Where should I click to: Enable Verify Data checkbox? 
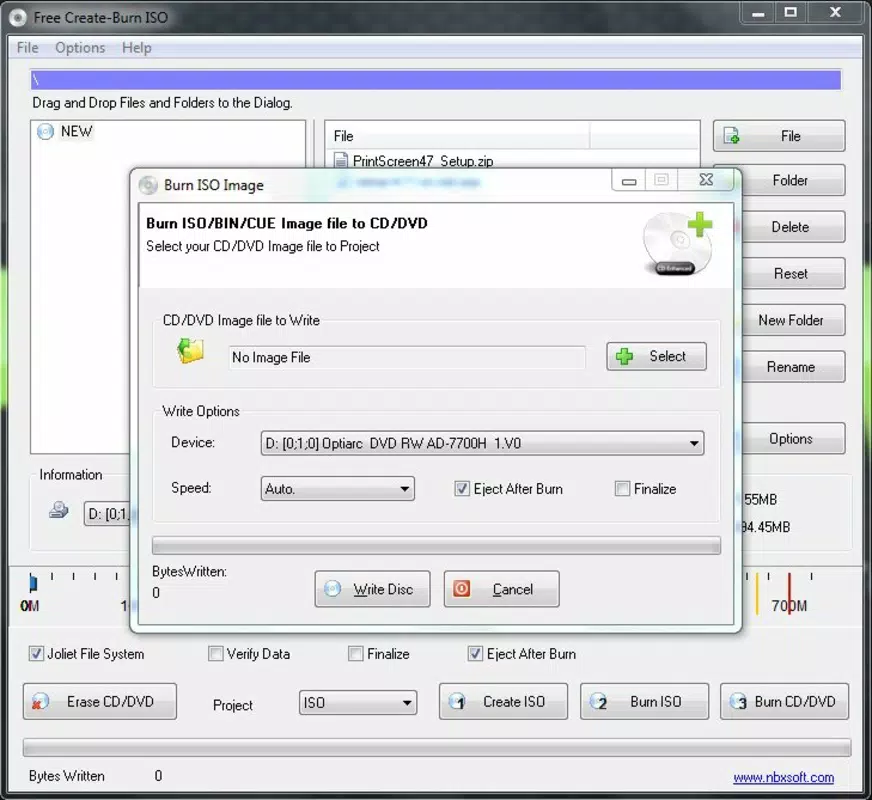pos(215,654)
